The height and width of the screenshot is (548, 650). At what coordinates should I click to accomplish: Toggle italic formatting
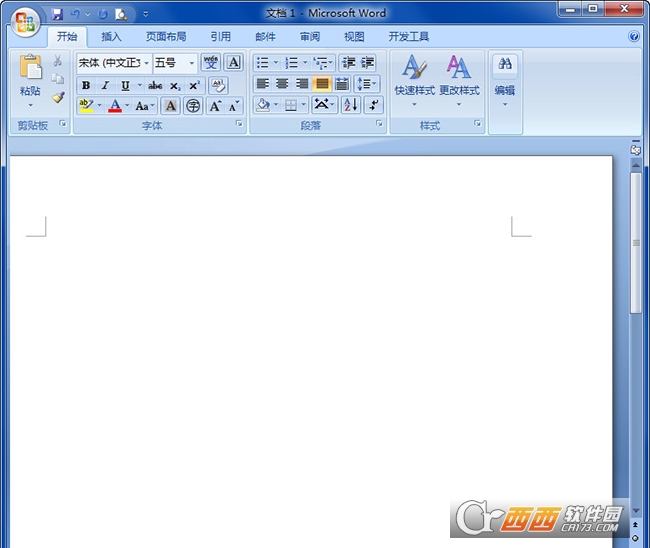coord(105,85)
